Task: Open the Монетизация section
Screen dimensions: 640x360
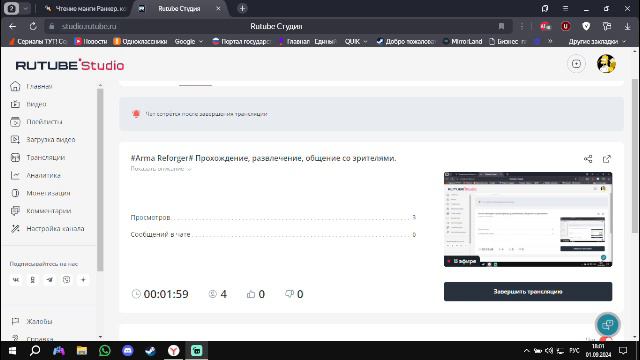Action: tap(40, 193)
